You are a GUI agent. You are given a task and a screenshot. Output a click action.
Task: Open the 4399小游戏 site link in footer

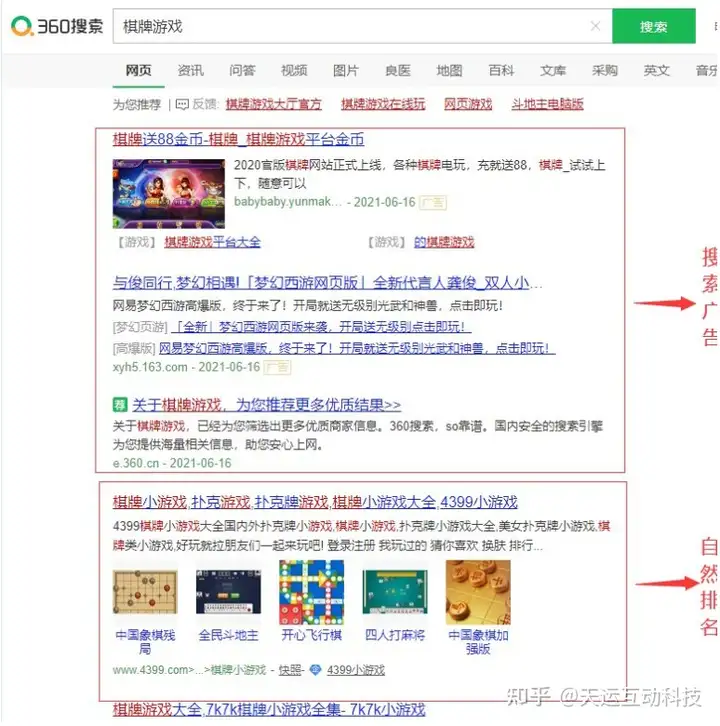click(356, 670)
